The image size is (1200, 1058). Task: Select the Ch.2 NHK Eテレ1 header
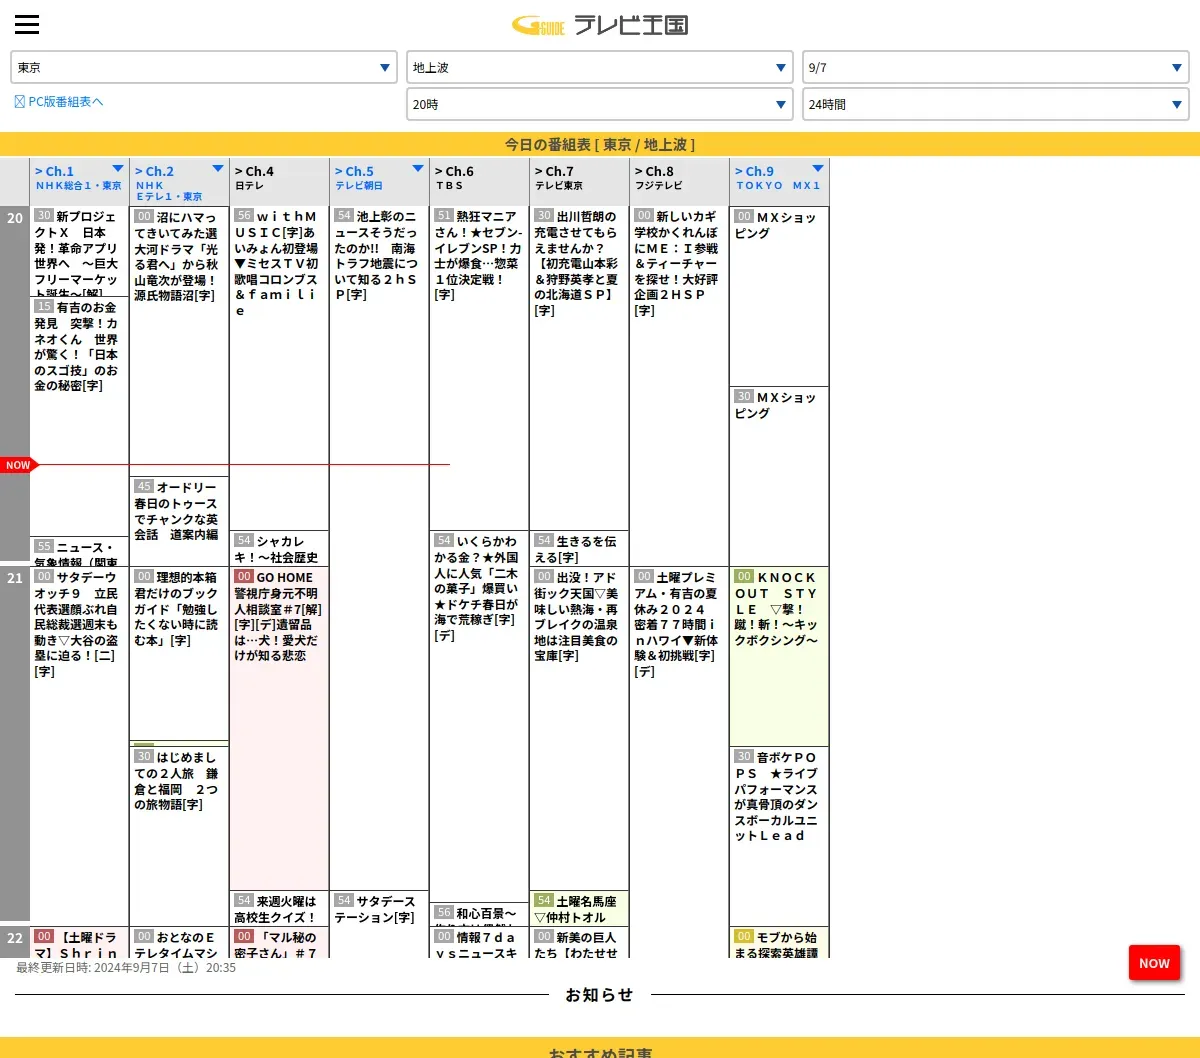pyautogui.click(x=179, y=181)
